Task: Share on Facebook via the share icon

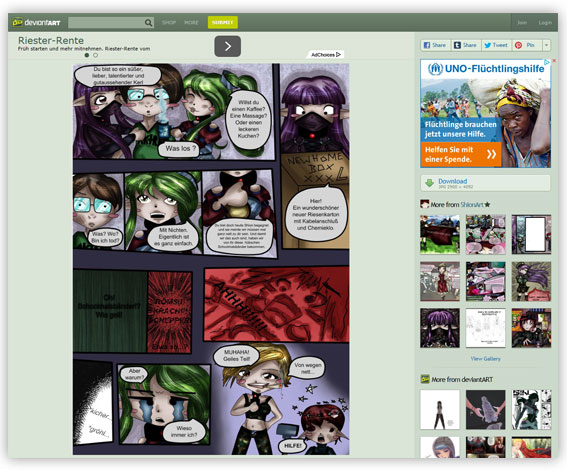Action: tap(427, 45)
